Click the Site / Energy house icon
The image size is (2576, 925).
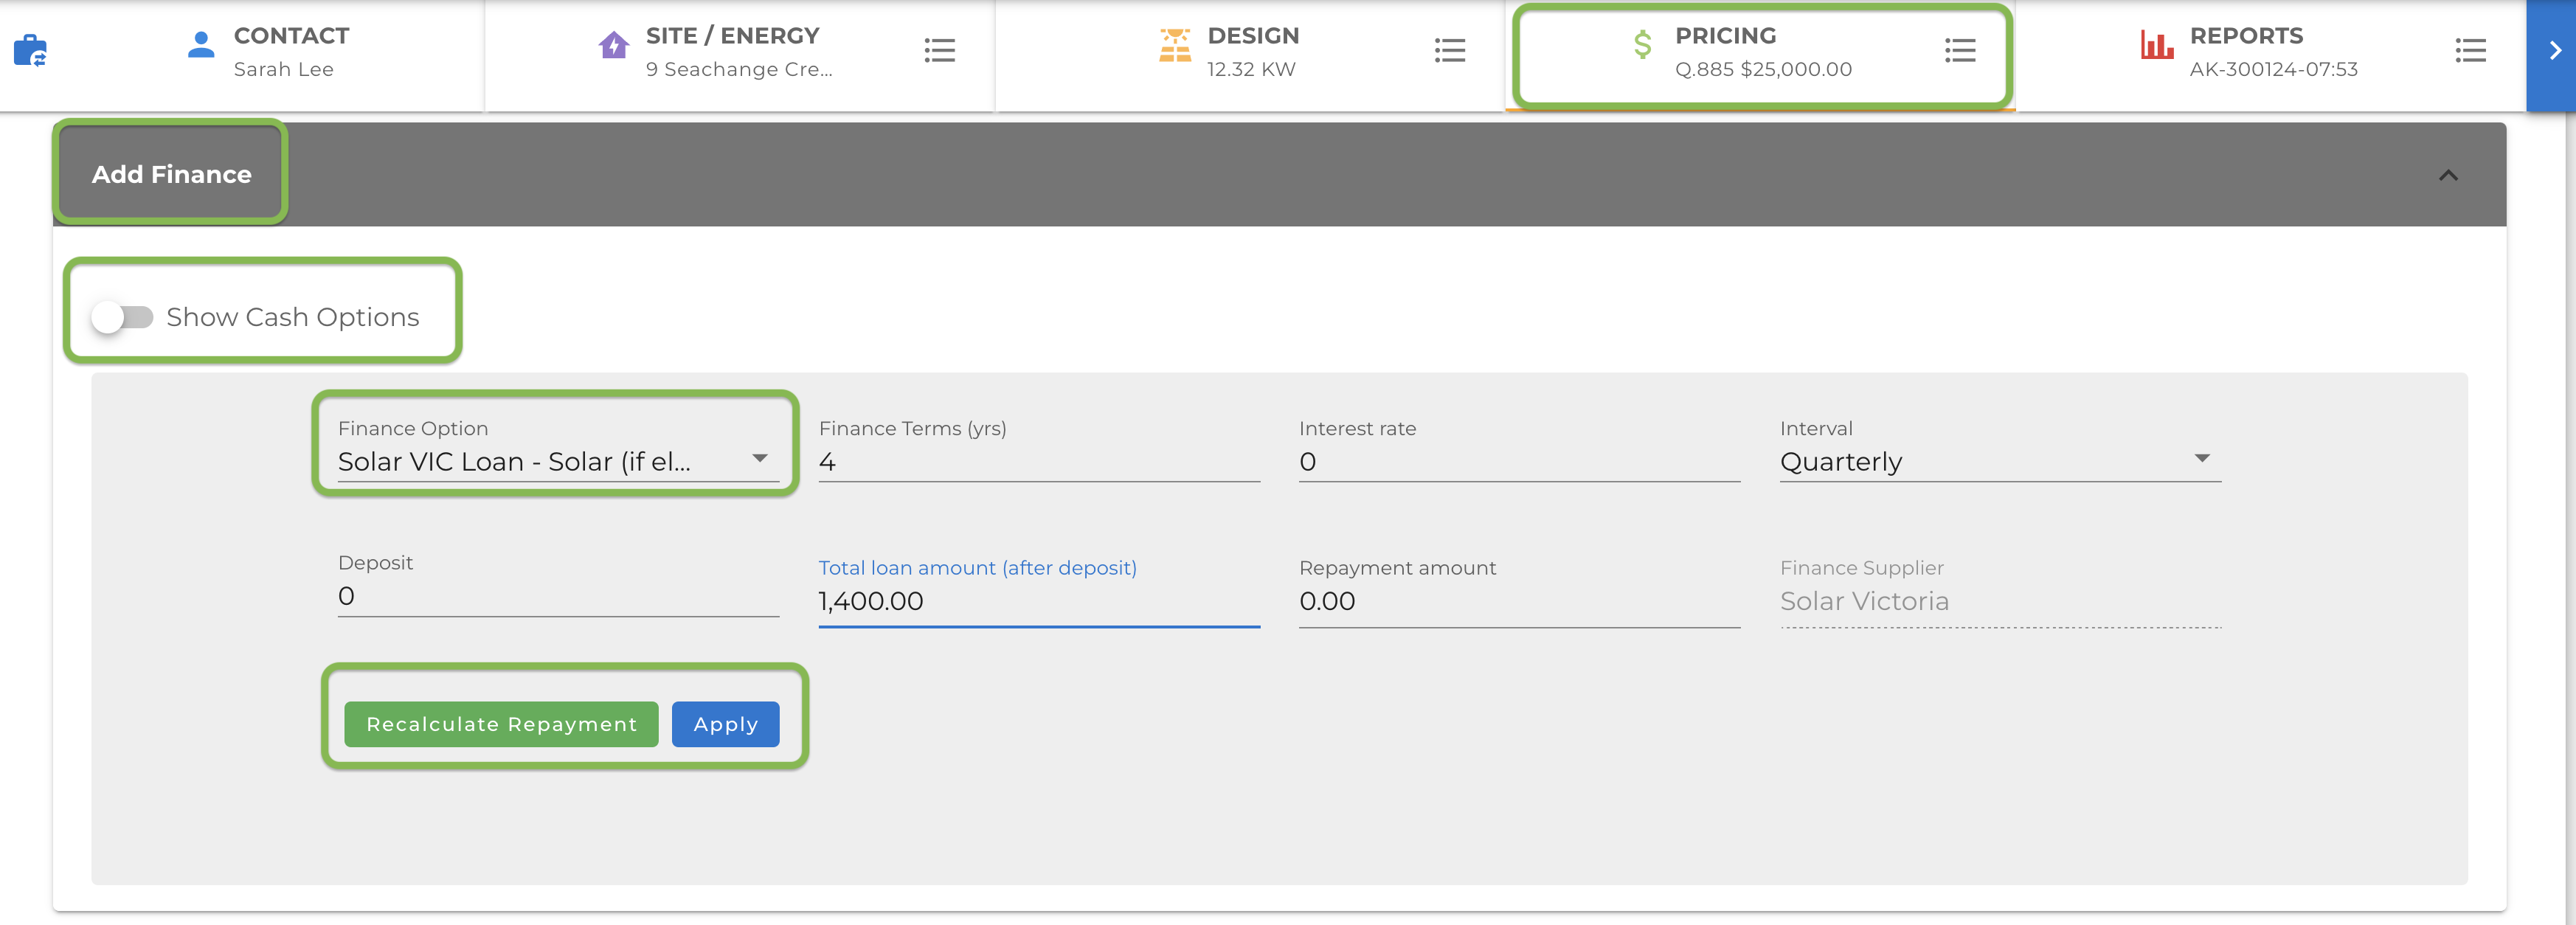(613, 45)
